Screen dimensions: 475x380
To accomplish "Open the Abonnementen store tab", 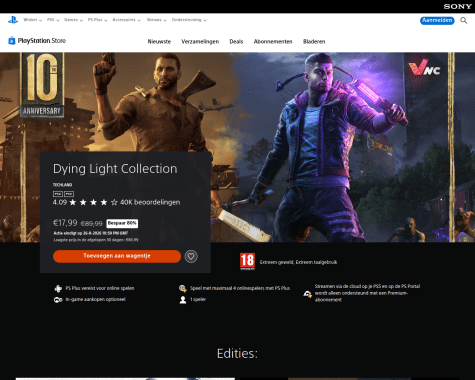I will tap(273, 42).
